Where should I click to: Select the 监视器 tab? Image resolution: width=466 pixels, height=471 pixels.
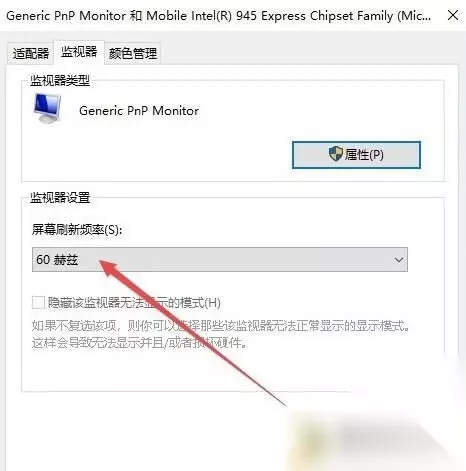(79, 52)
